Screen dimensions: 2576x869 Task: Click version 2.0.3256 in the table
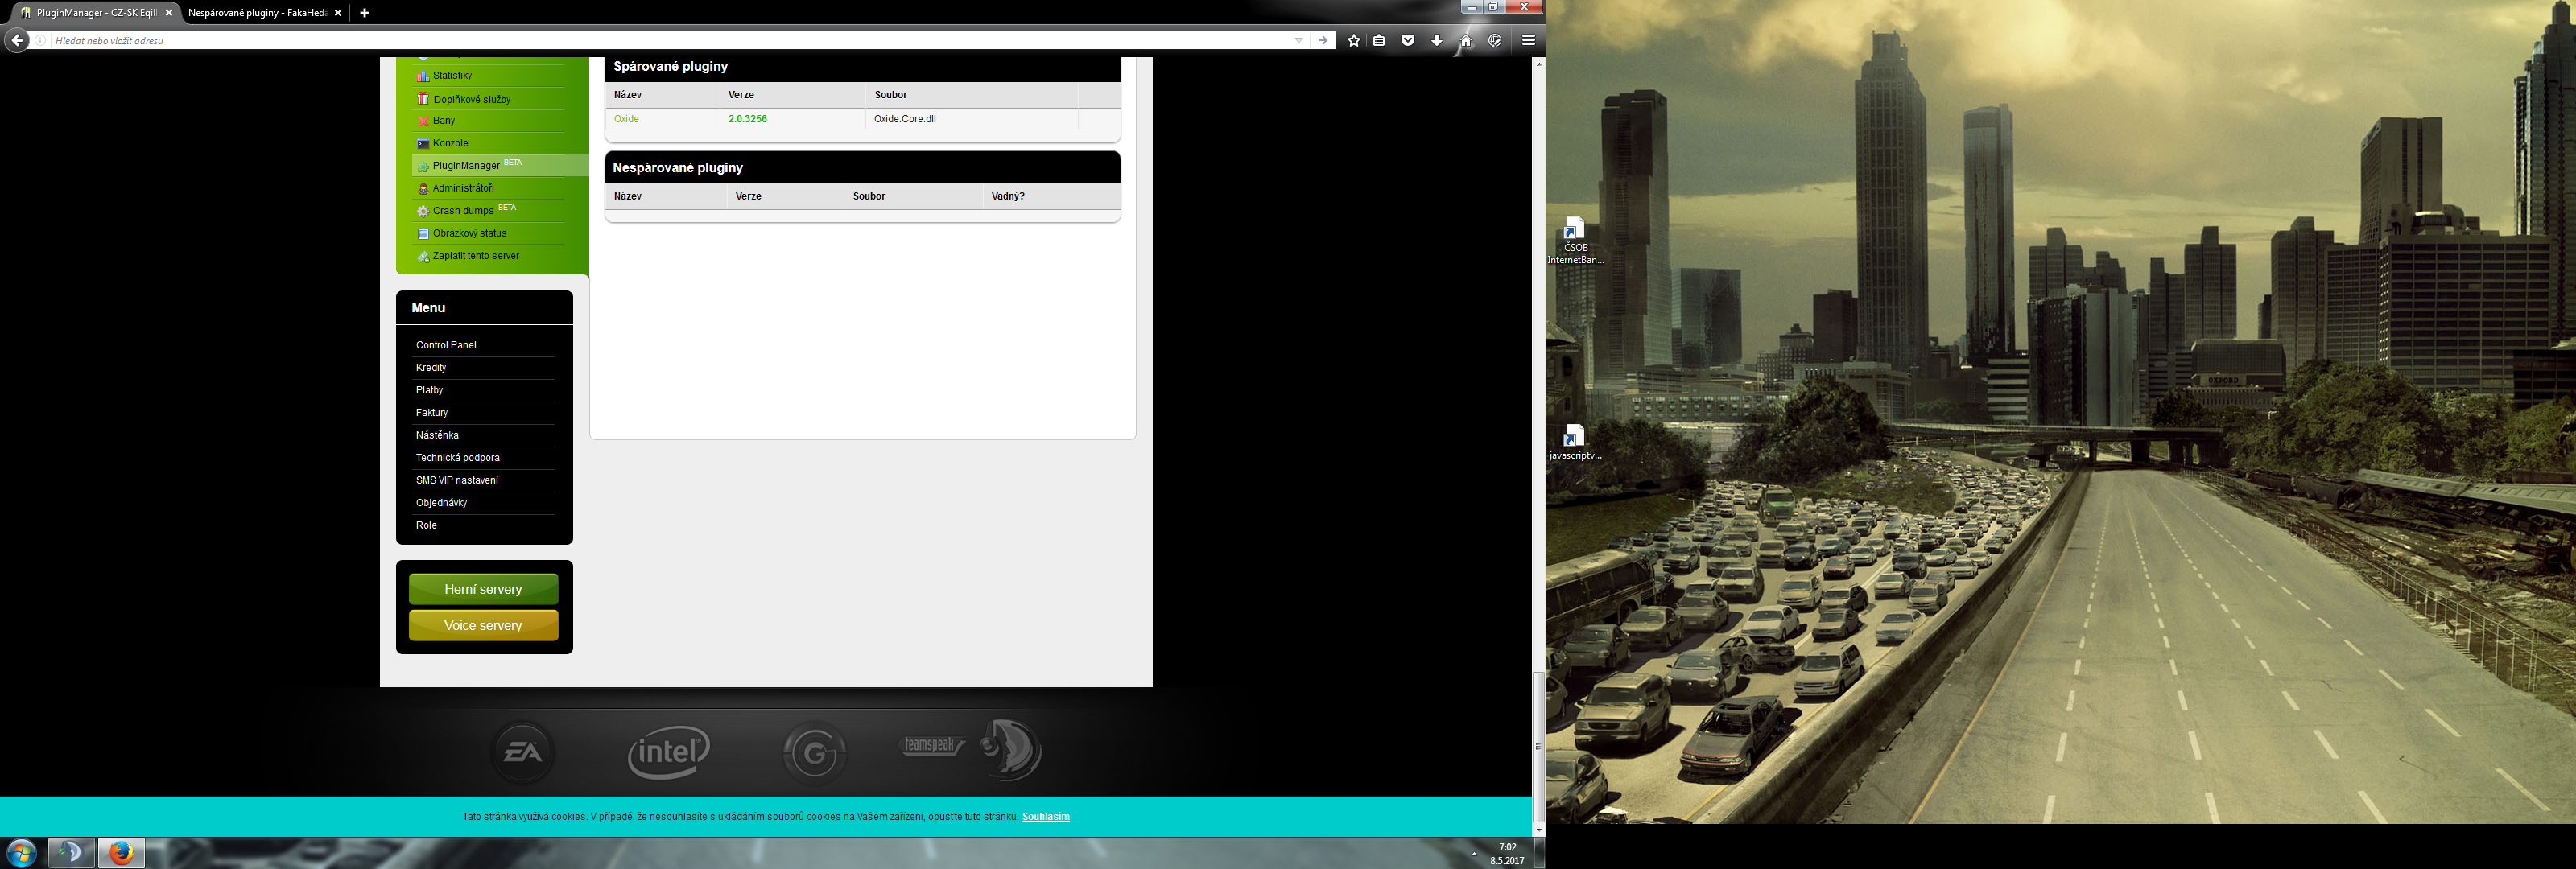[x=748, y=119]
